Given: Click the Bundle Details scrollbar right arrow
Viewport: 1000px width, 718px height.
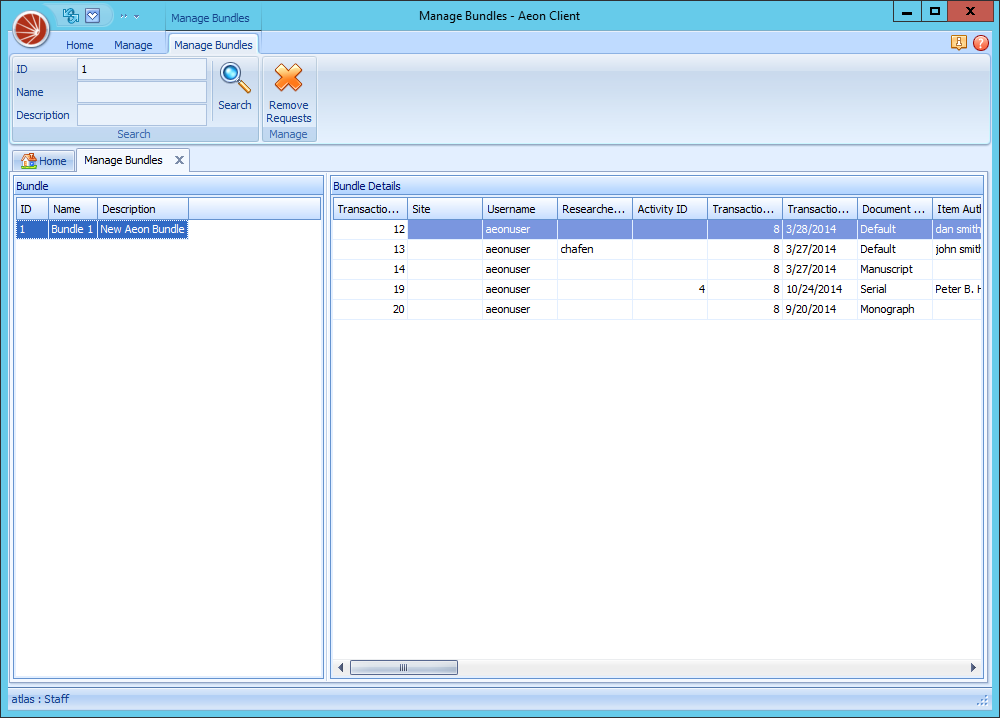Looking at the screenshot, I should (x=973, y=667).
